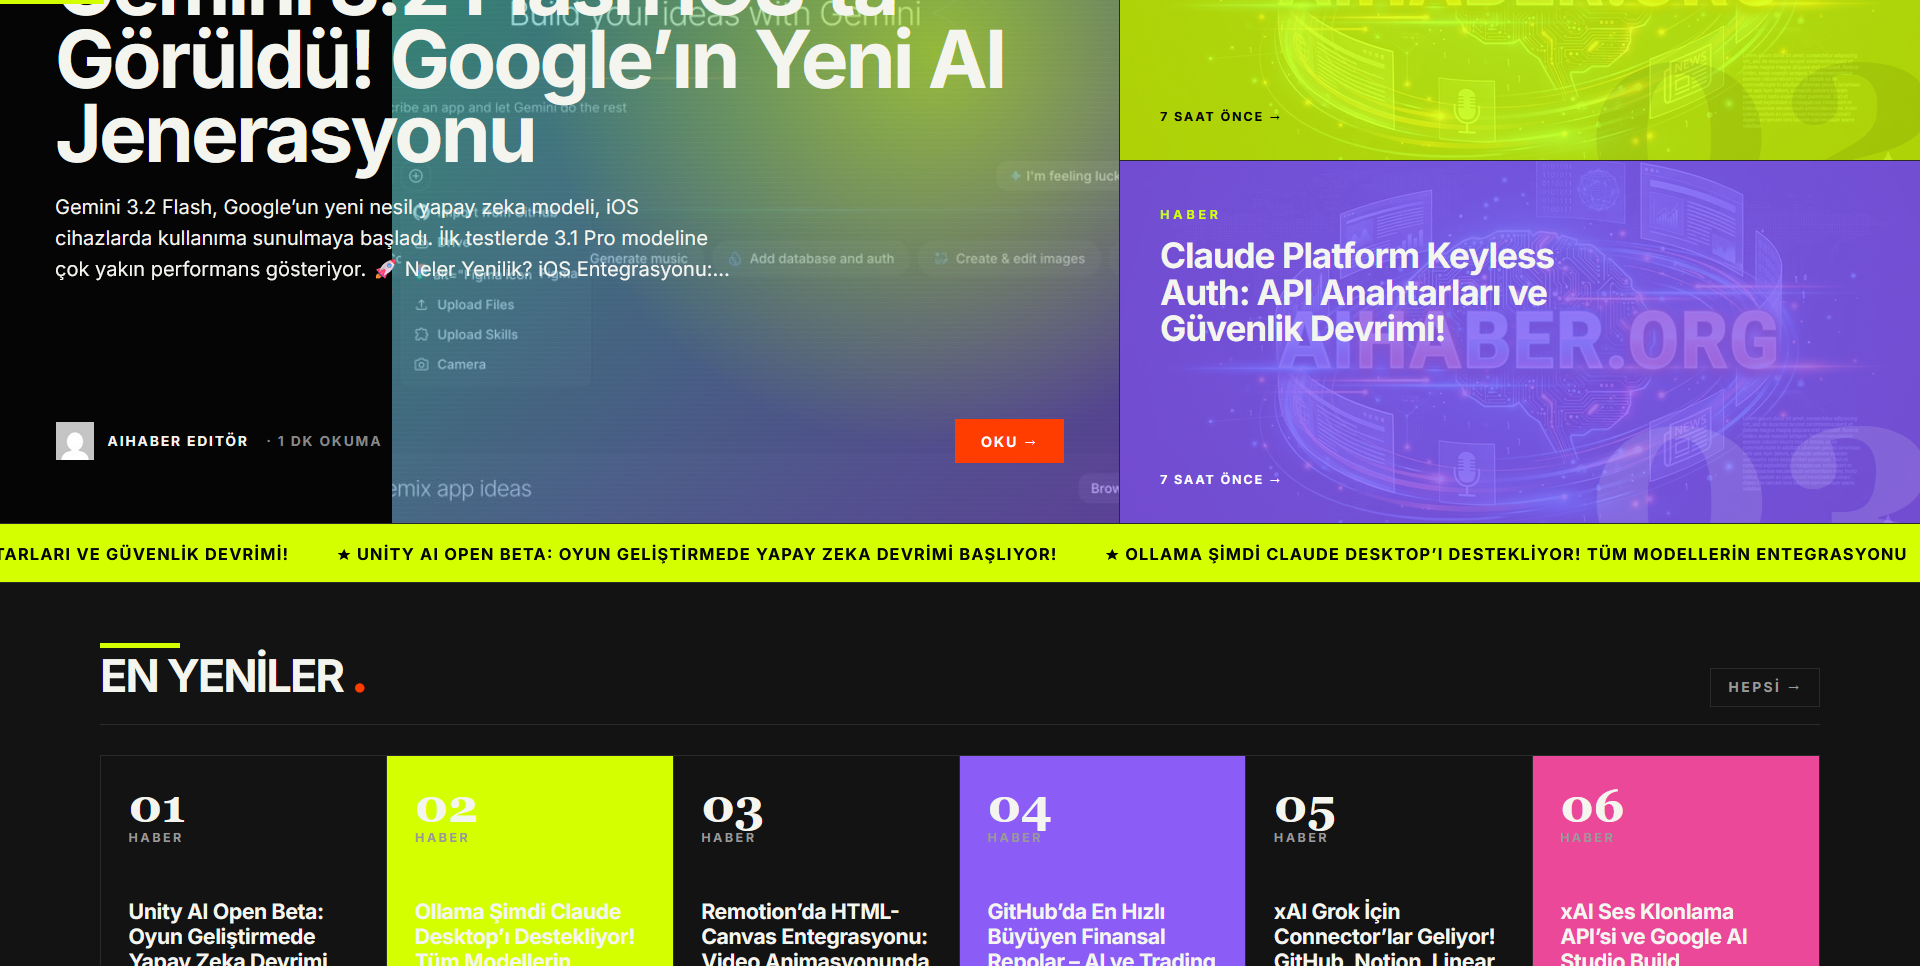
Task: Click the number 01 on the first card
Action: pos(157,809)
